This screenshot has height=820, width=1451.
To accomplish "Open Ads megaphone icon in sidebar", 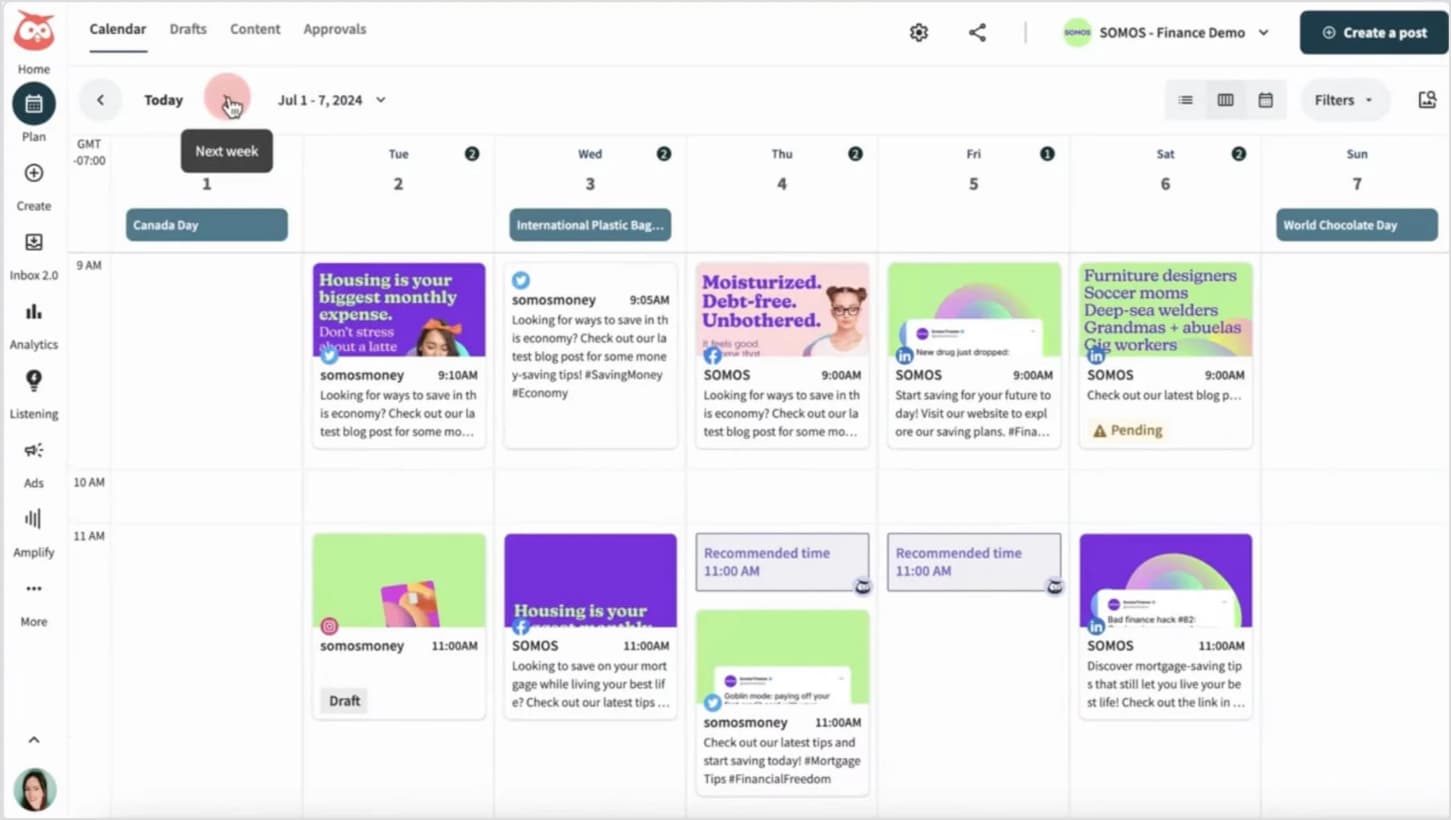I will (x=33, y=450).
